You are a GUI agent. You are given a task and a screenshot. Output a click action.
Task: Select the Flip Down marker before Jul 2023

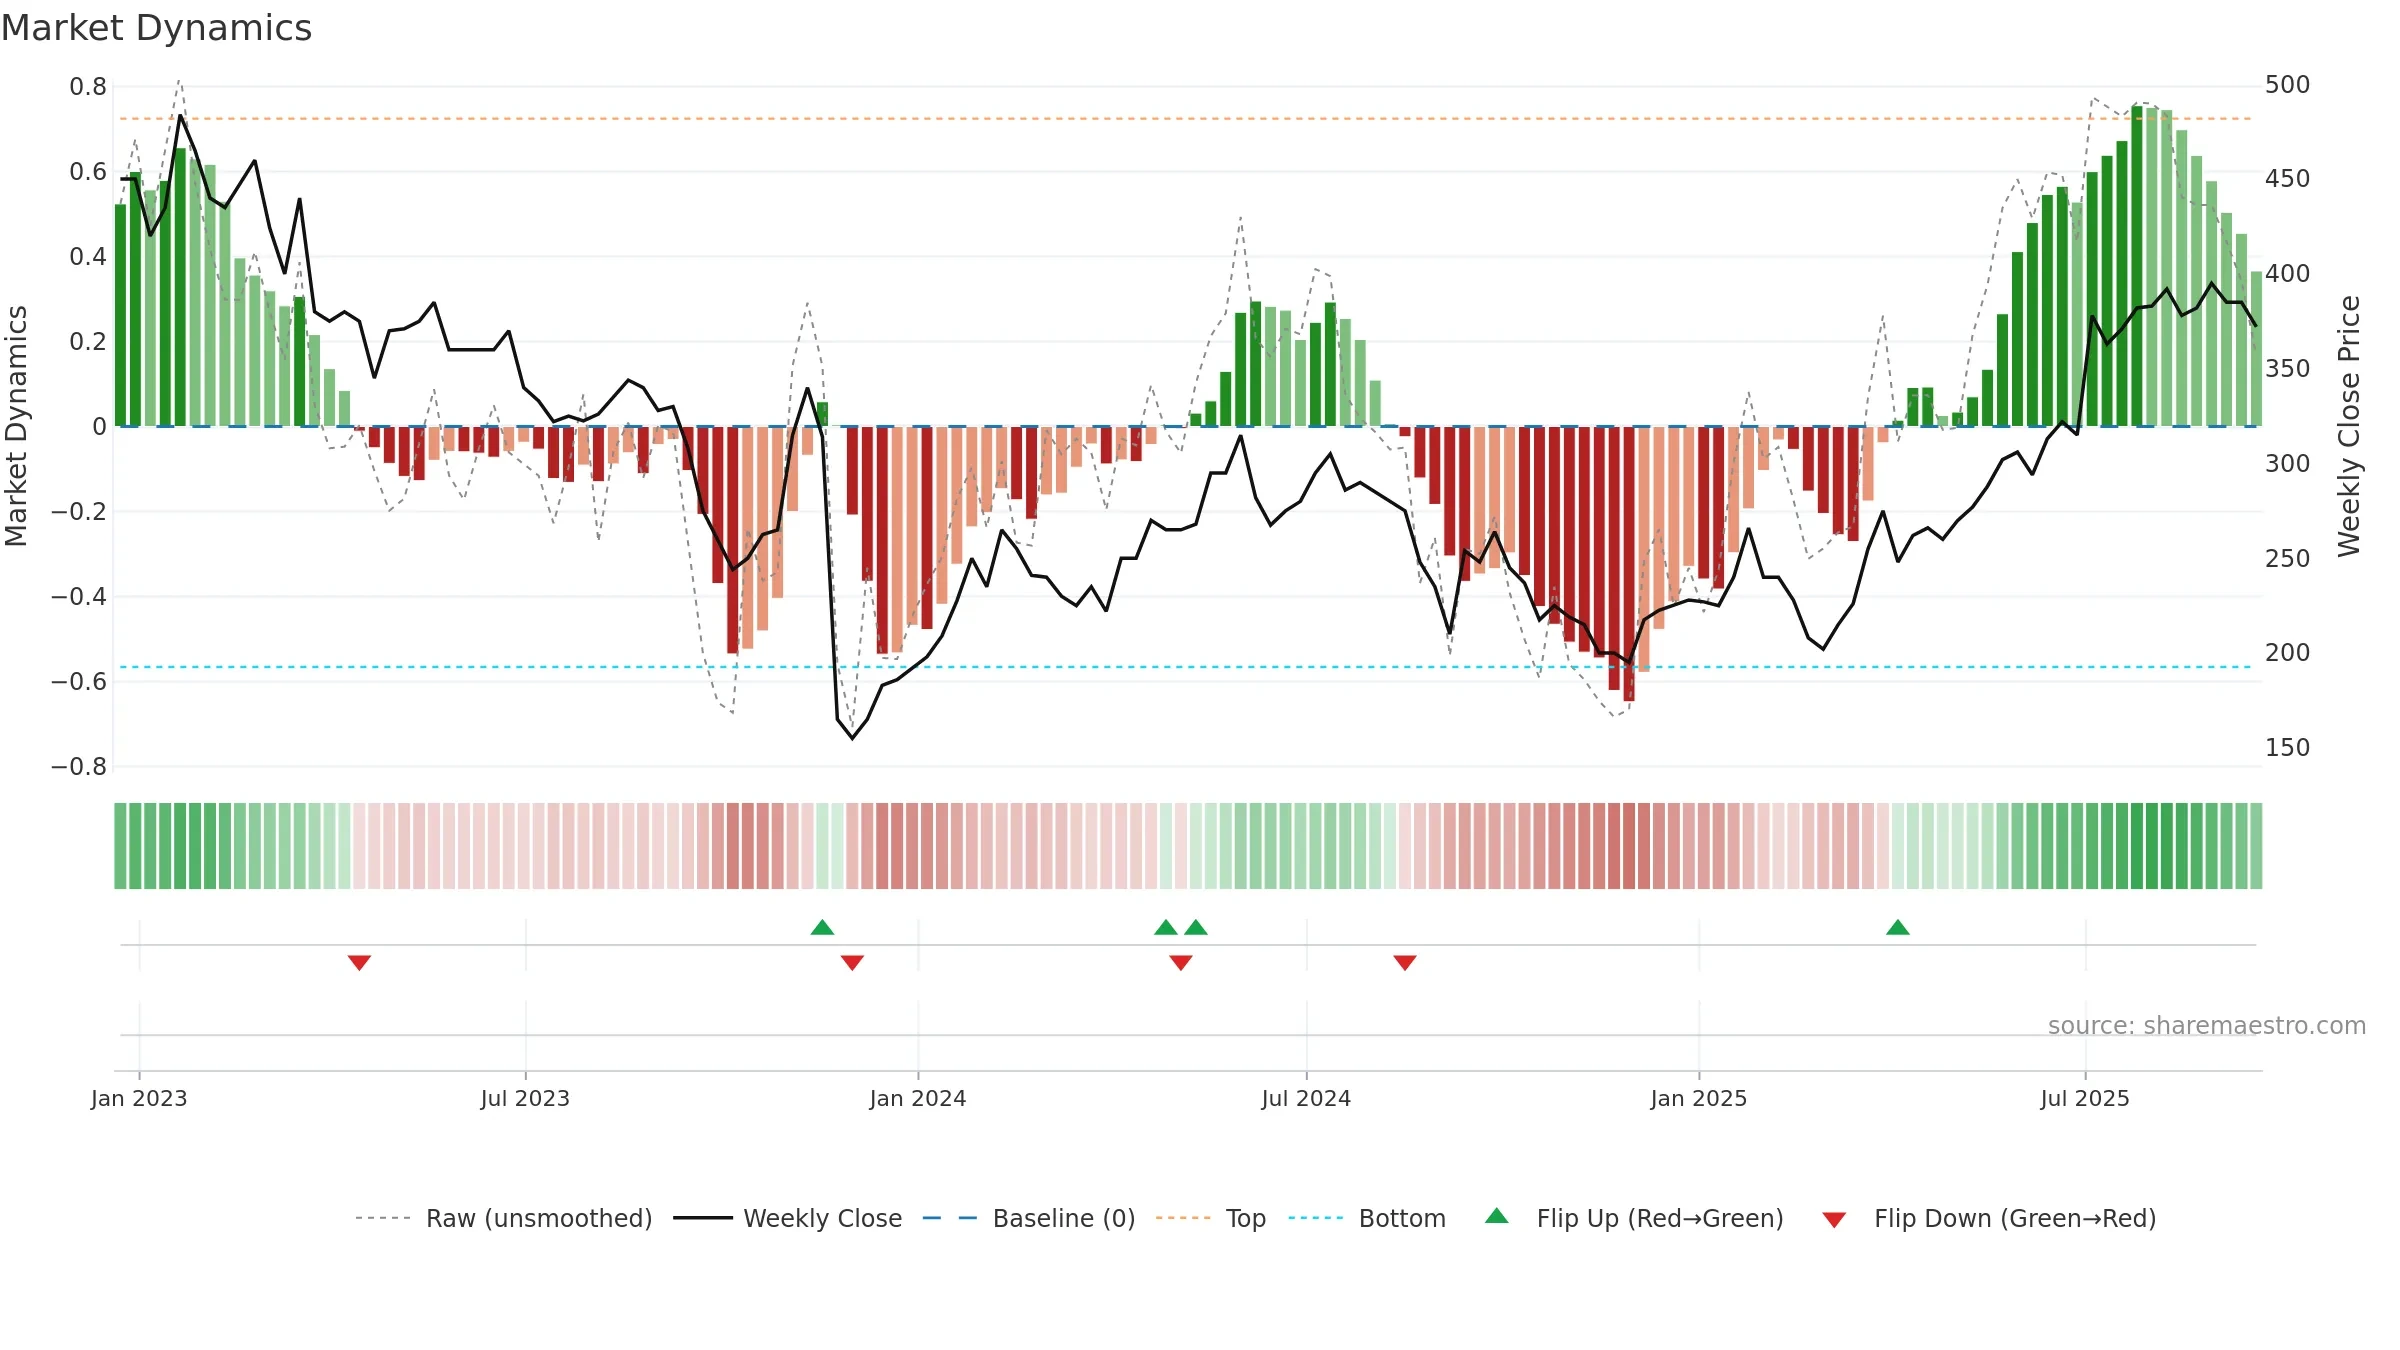click(x=359, y=962)
